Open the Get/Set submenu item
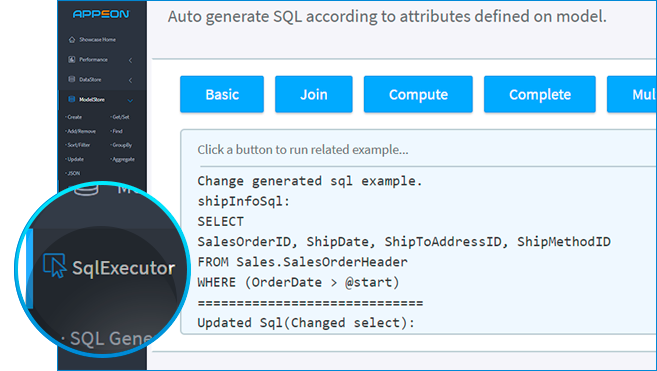This screenshot has width=657, height=371. point(120,117)
